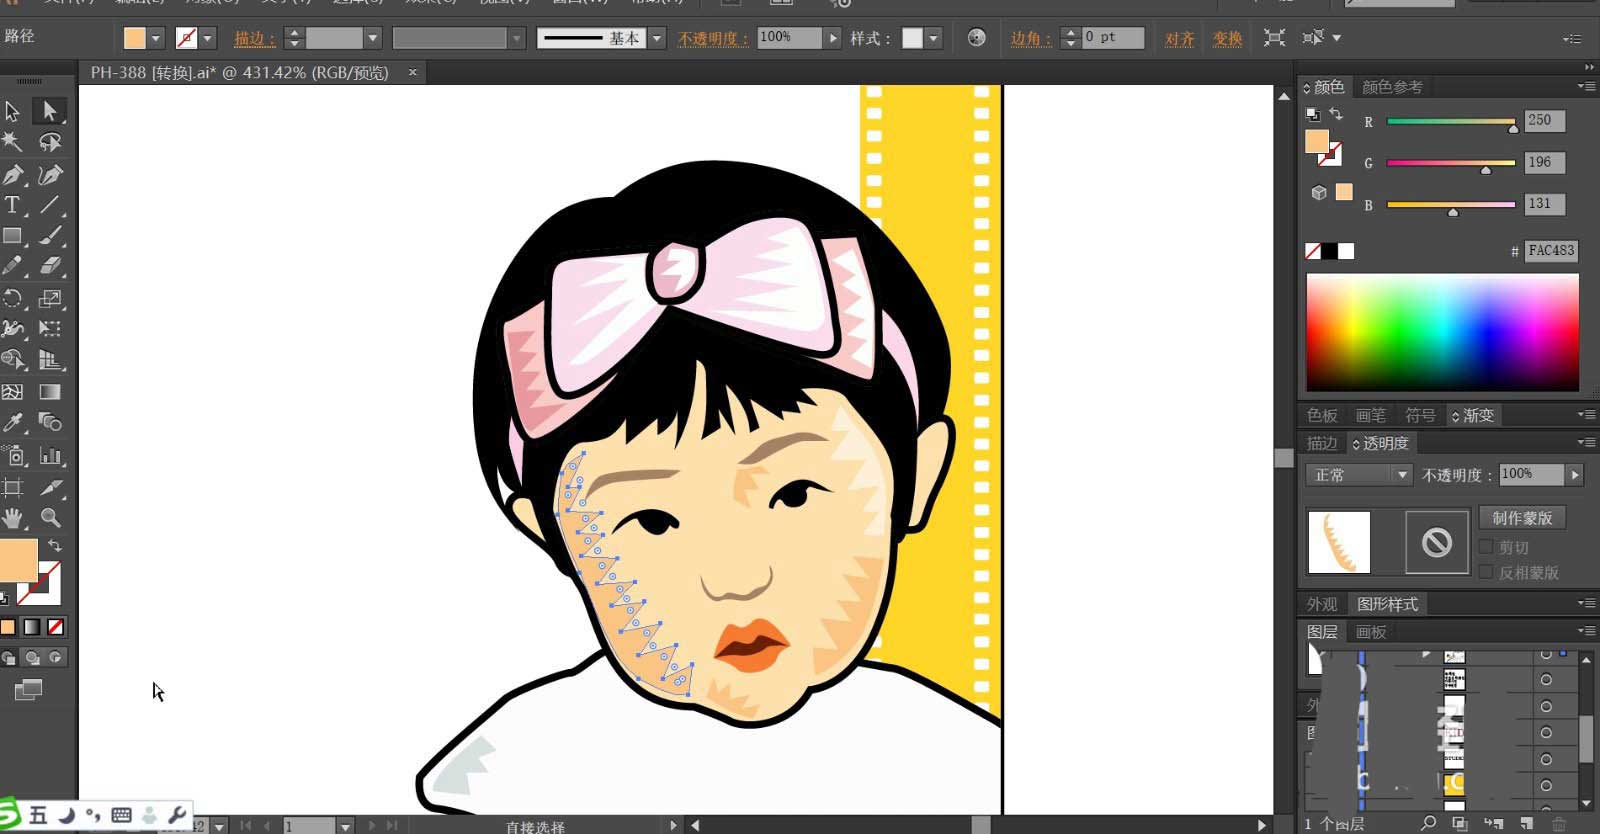Switch to 画笔 (Brushes) tab

point(1371,415)
